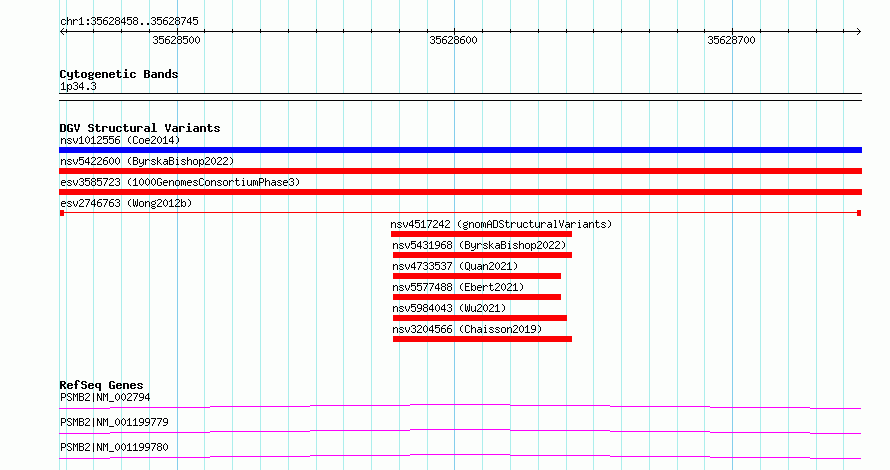Open esv2746763 (Wong2012b) variant label
This screenshot has width=890, height=470.
(x=126, y=203)
